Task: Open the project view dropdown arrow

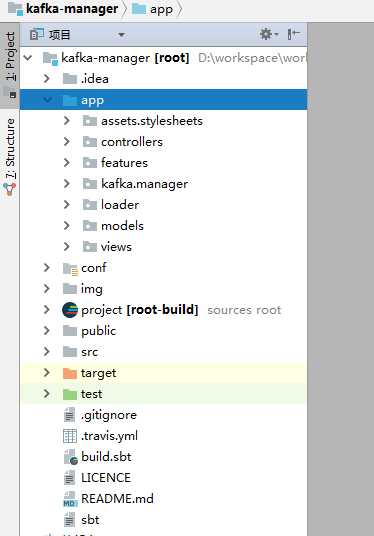Action: pyautogui.click(x=121, y=35)
